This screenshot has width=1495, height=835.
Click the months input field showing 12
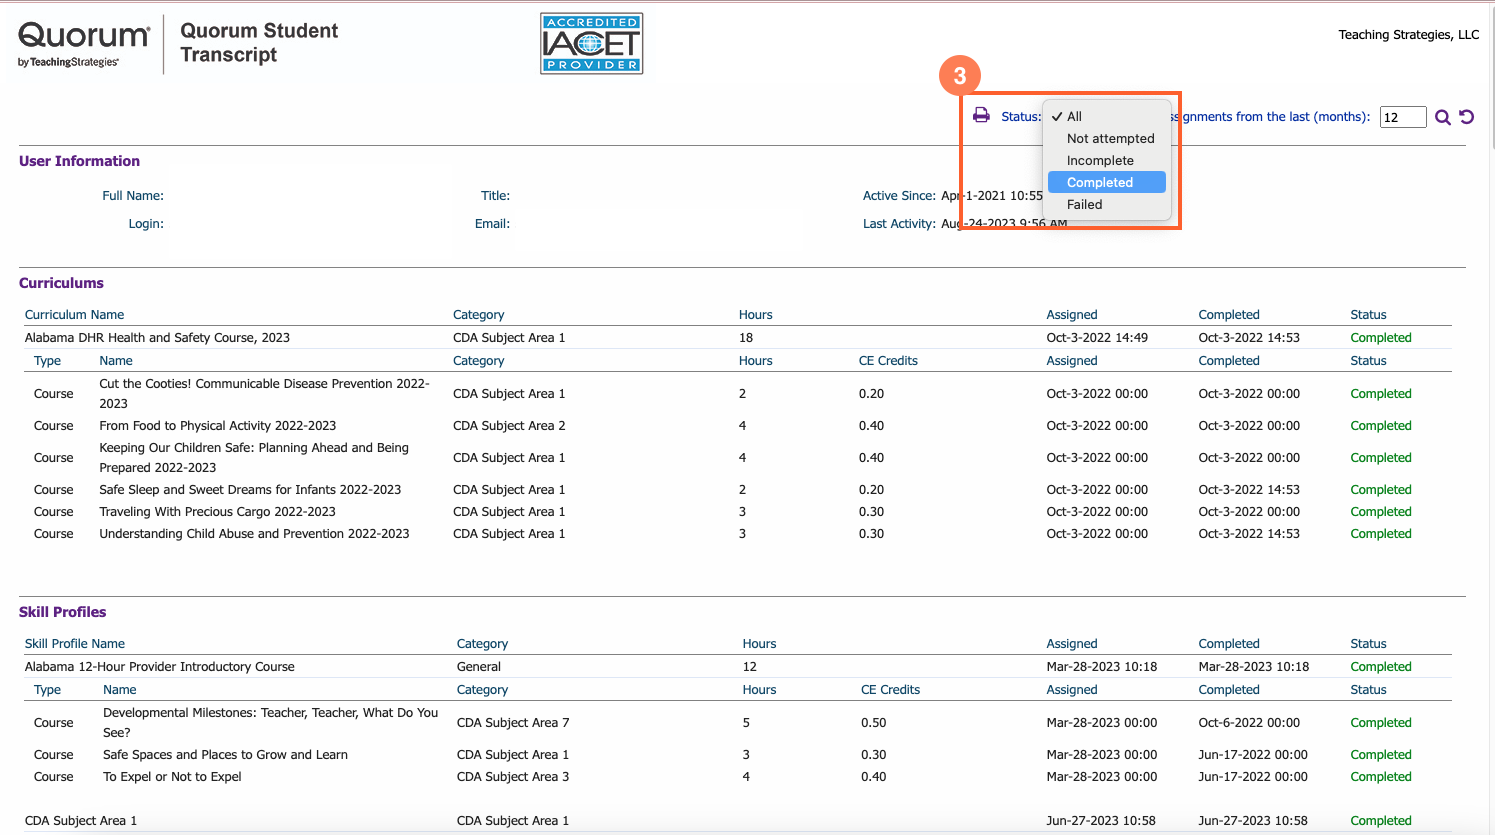pyautogui.click(x=1402, y=117)
